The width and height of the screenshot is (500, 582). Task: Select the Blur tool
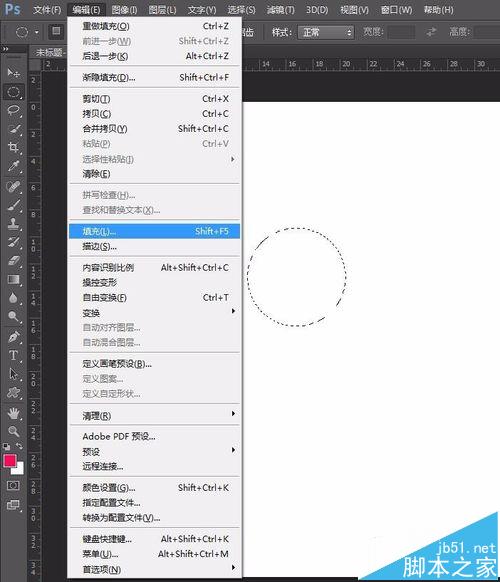(14, 298)
